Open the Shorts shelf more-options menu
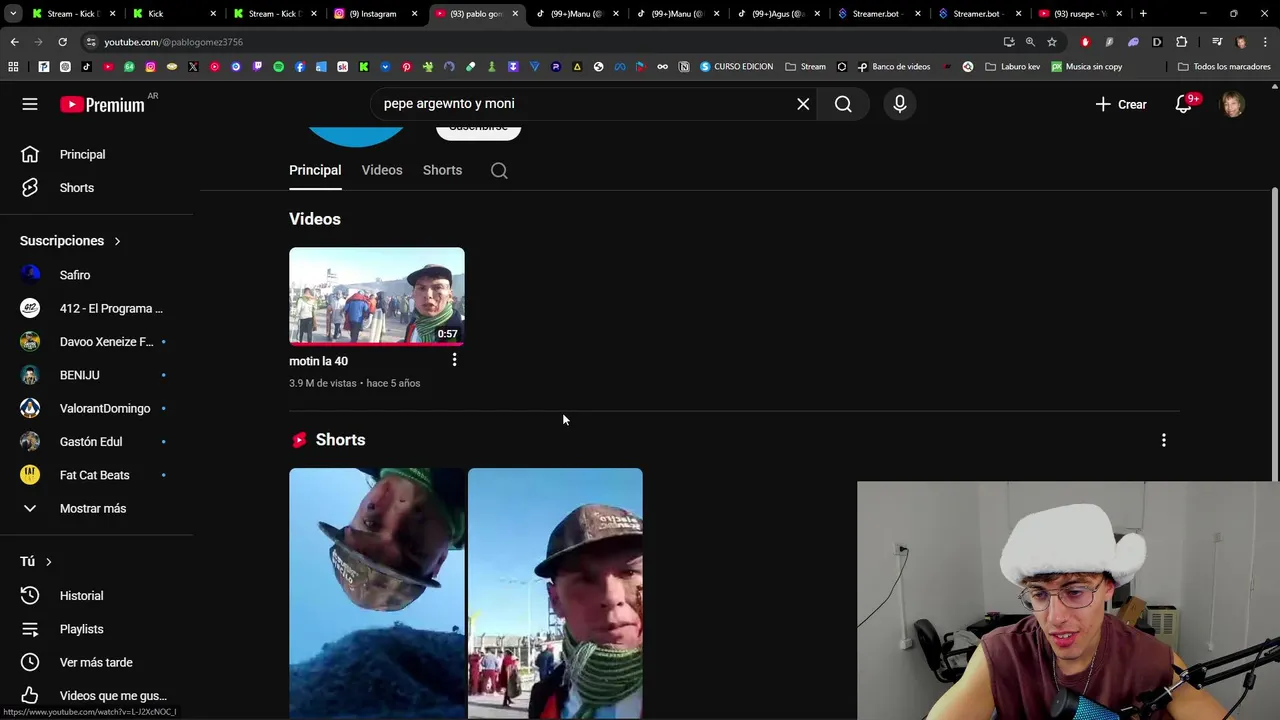This screenshot has width=1280, height=720. pos(1163,440)
